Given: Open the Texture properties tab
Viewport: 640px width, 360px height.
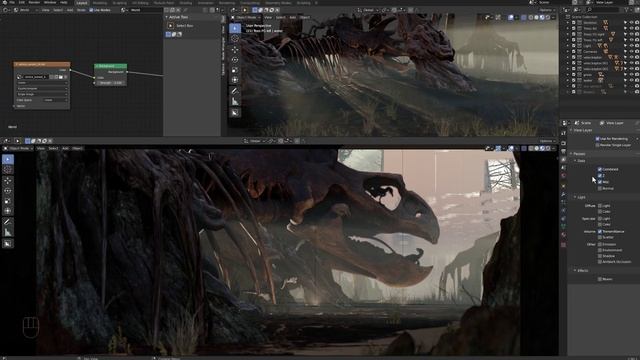Looking at the screenshot, I should tap(564, 244).
